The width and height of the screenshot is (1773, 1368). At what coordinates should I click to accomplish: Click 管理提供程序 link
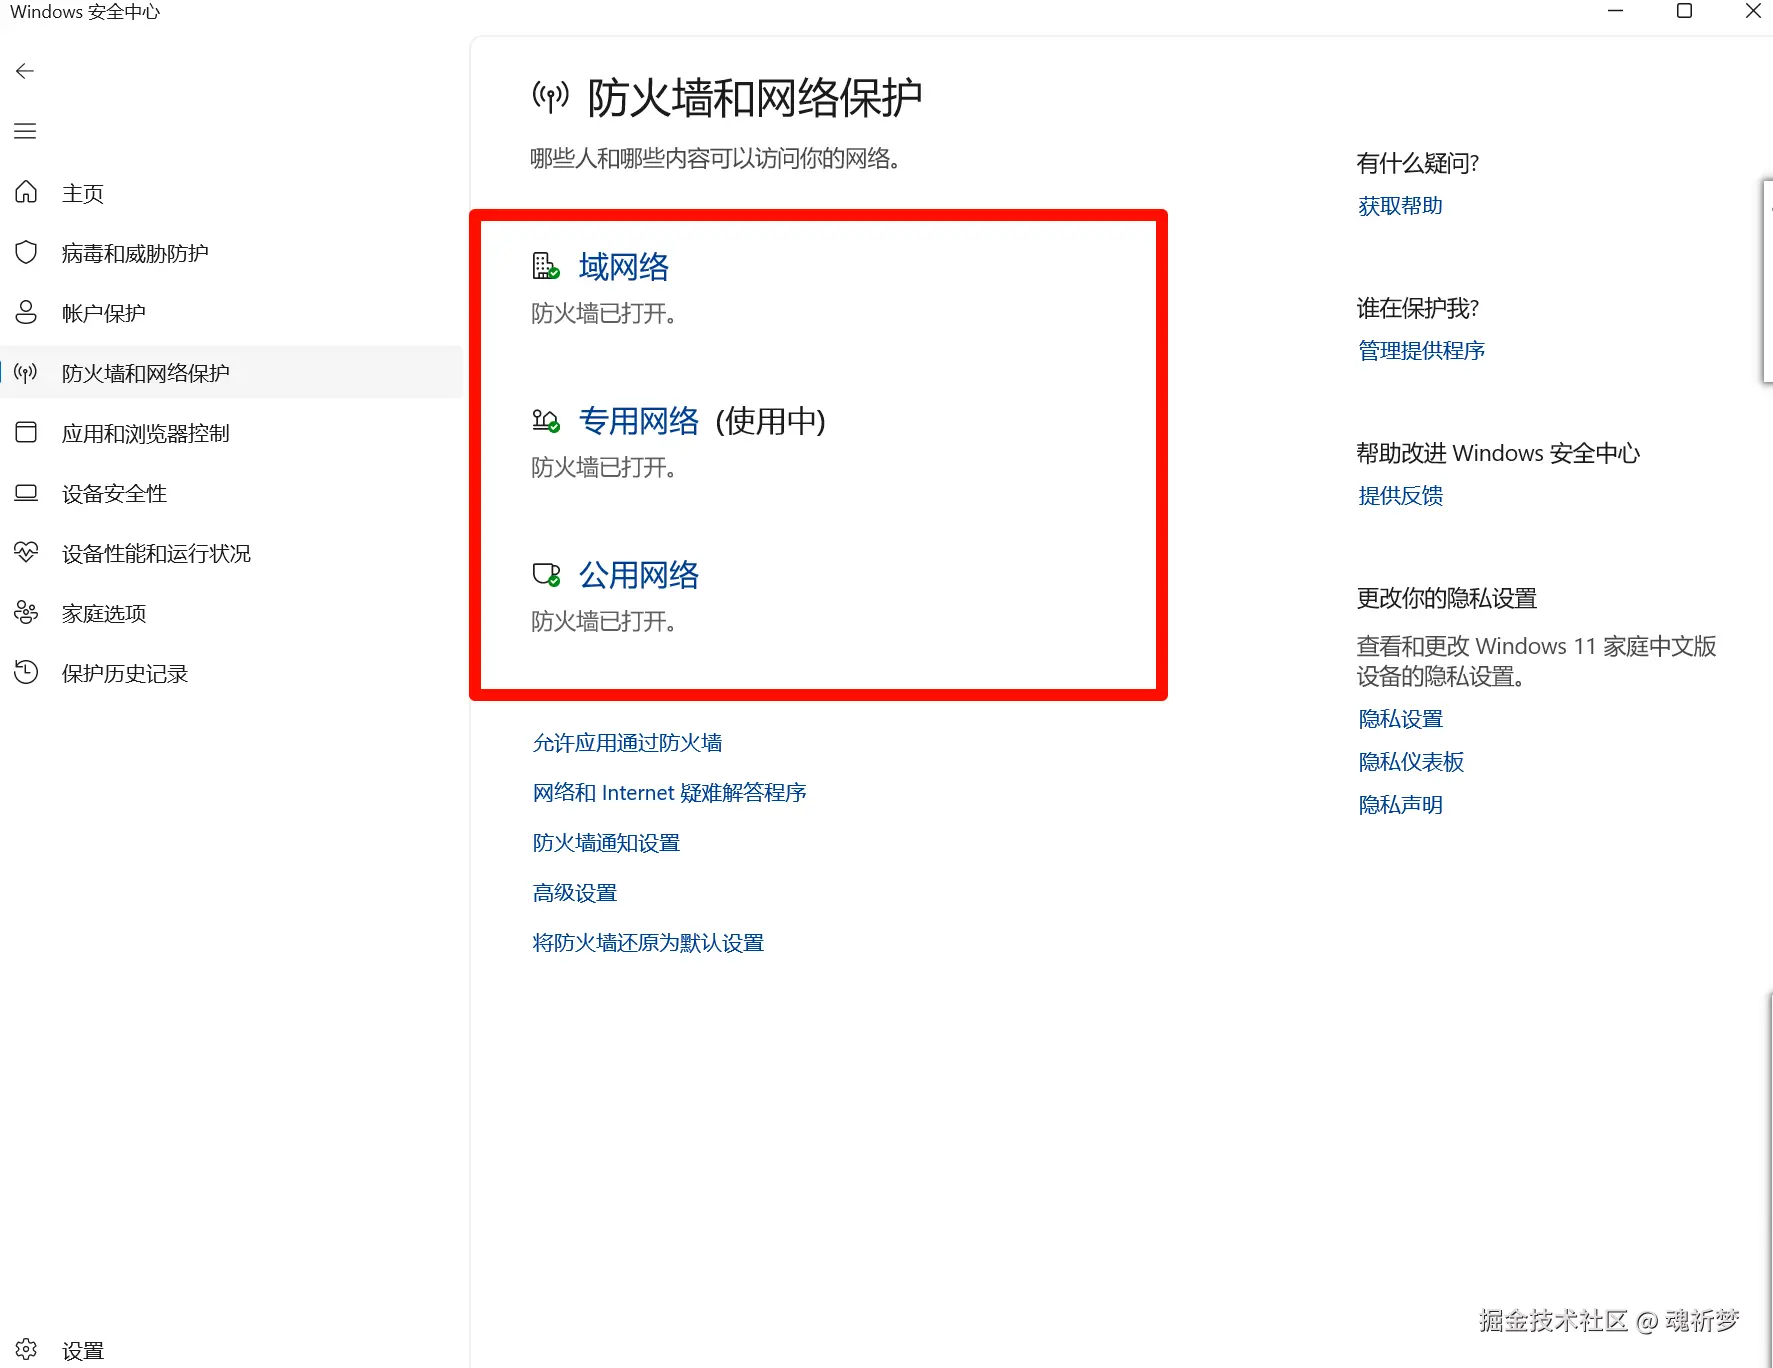(1421, 351)
